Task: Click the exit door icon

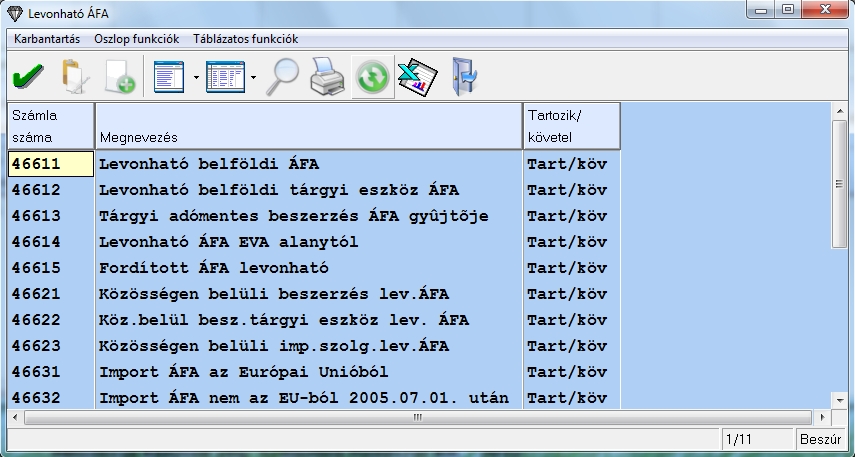Action: (463, 77)
